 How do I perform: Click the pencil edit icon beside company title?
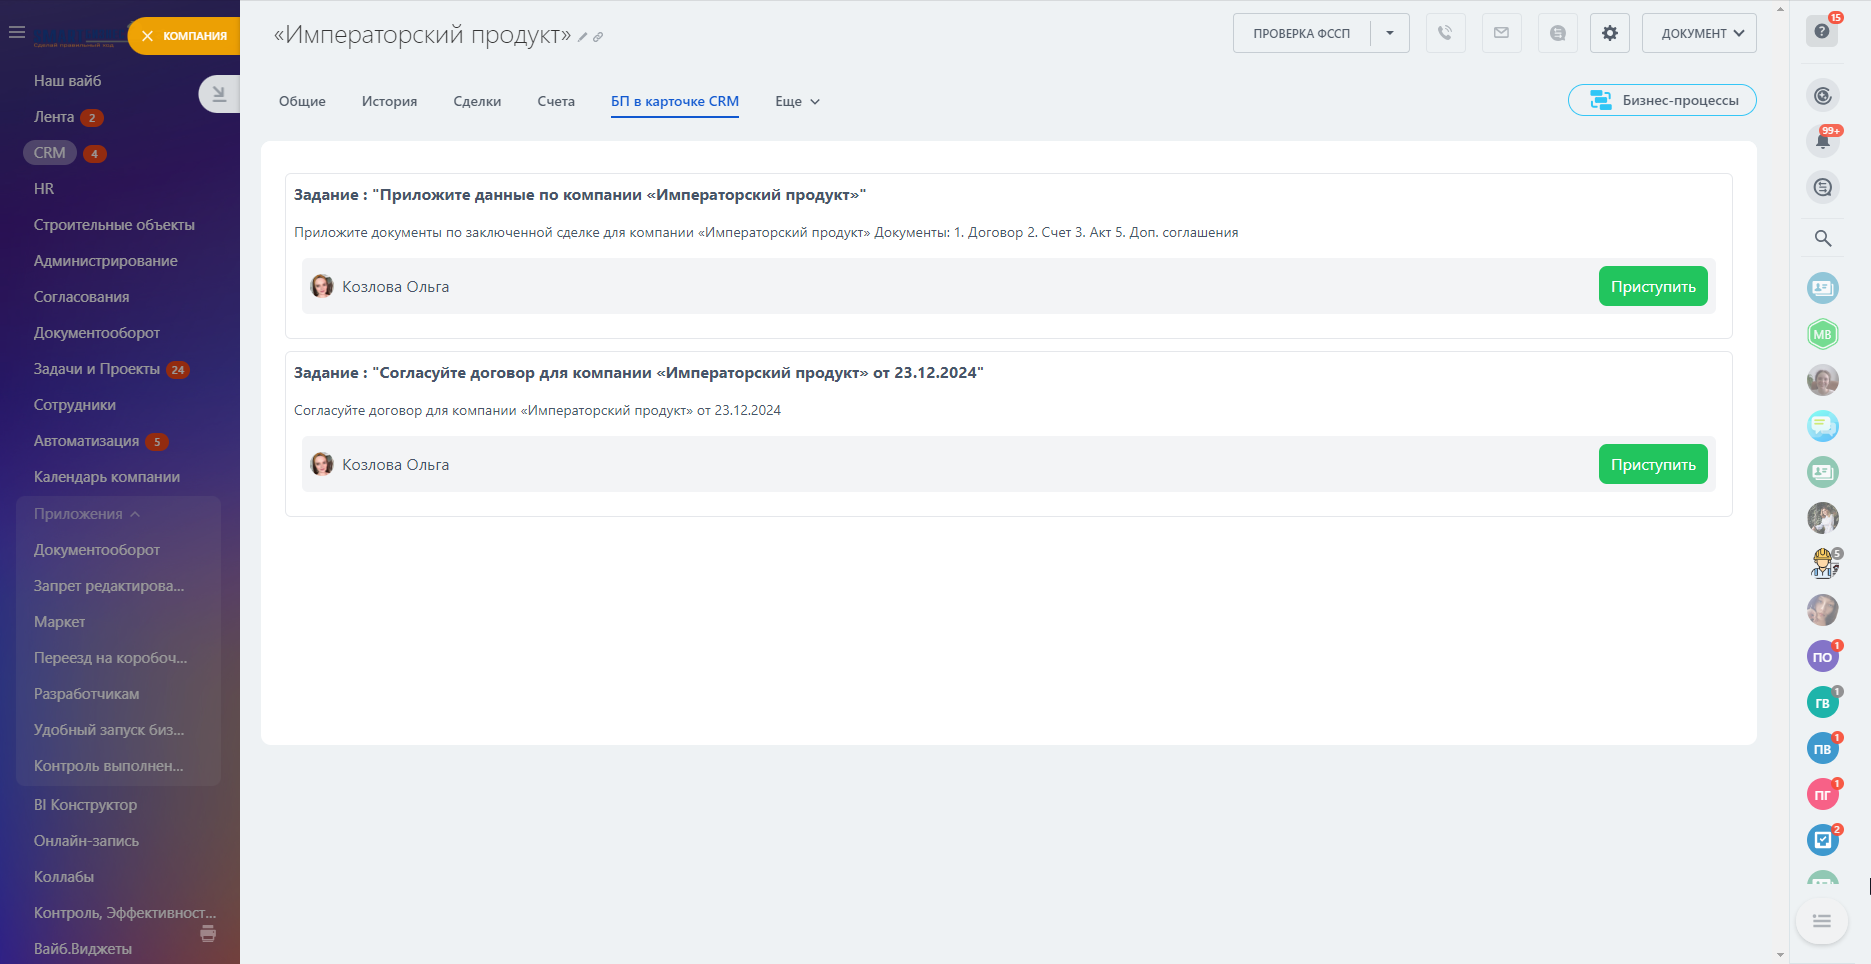click(x=583, y=37)
